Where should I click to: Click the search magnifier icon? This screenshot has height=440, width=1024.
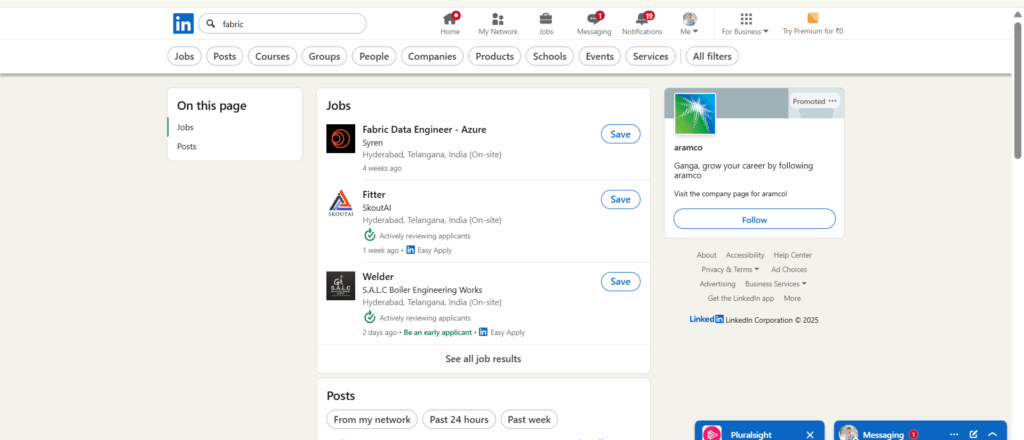(211, 24)
